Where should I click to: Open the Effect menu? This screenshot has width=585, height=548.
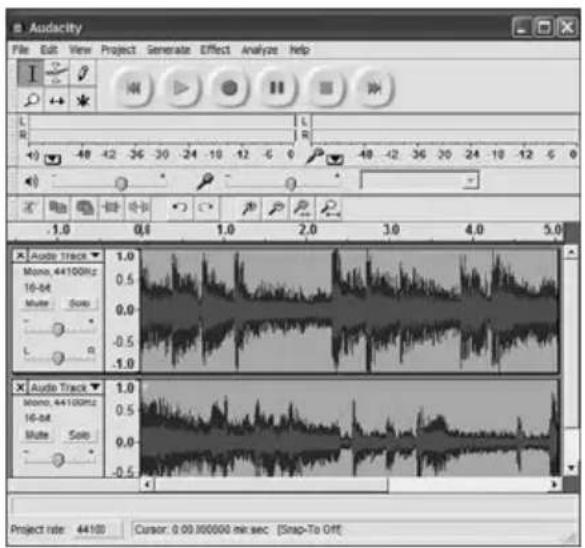click(x=215, y=50)
